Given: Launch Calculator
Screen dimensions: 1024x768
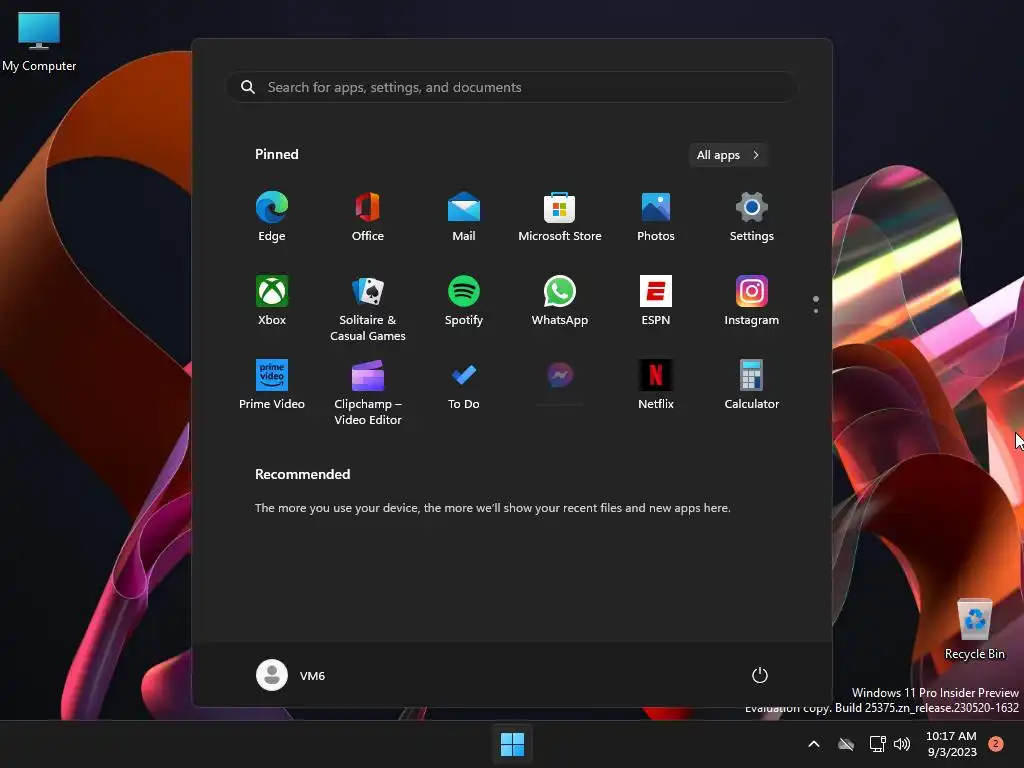Looking at the screenshot, I should (x=752, y=385).
